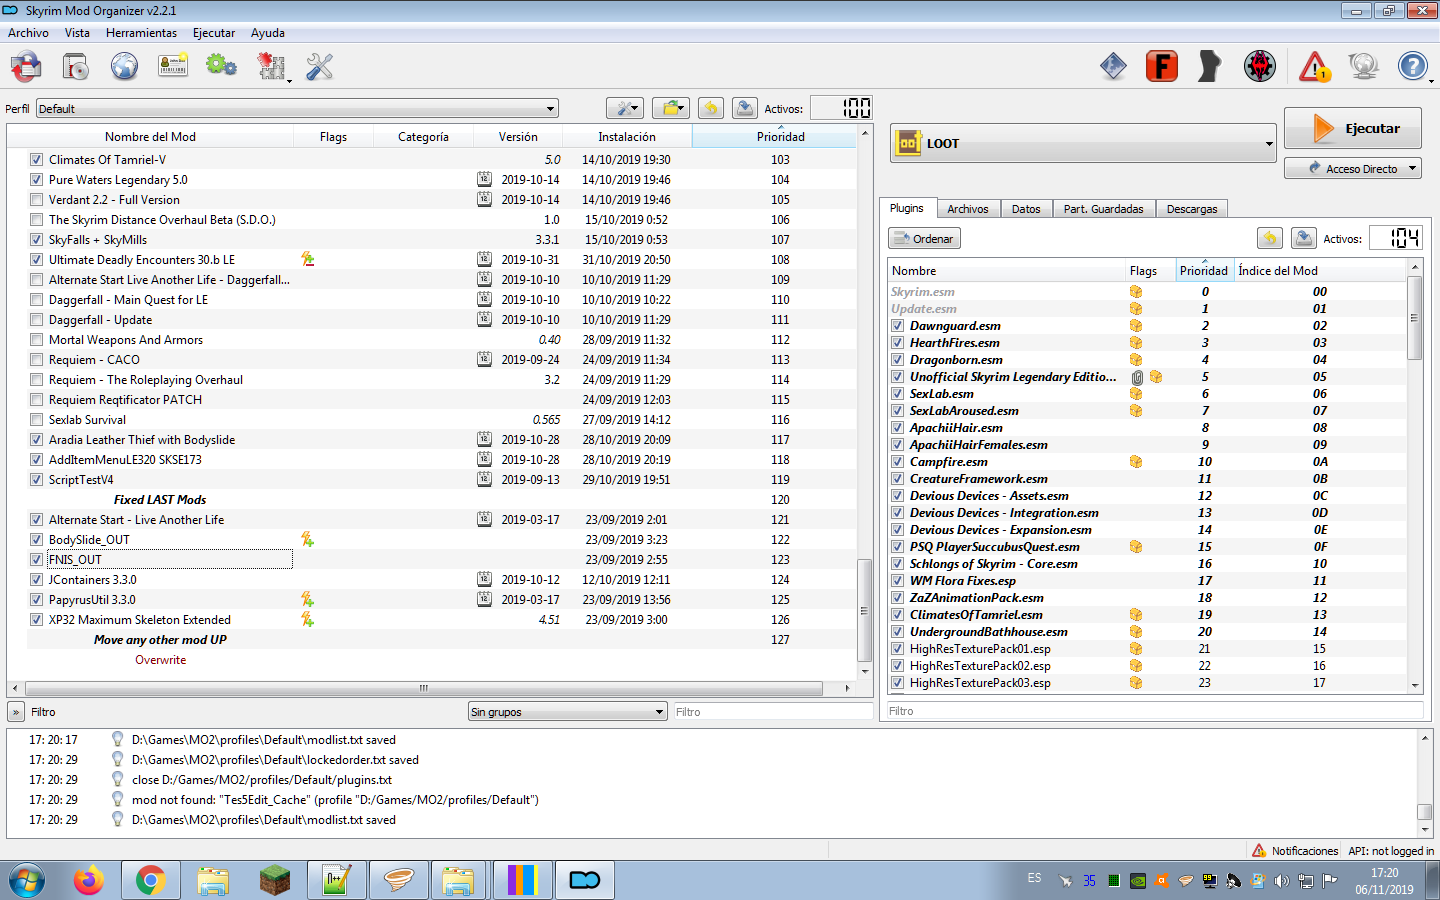The width and height of the screenshot is (1440, 900).
Task: Enable the Sexlab Survival mod checkbox
Action: pyautogui.click(x=36, y=420)
